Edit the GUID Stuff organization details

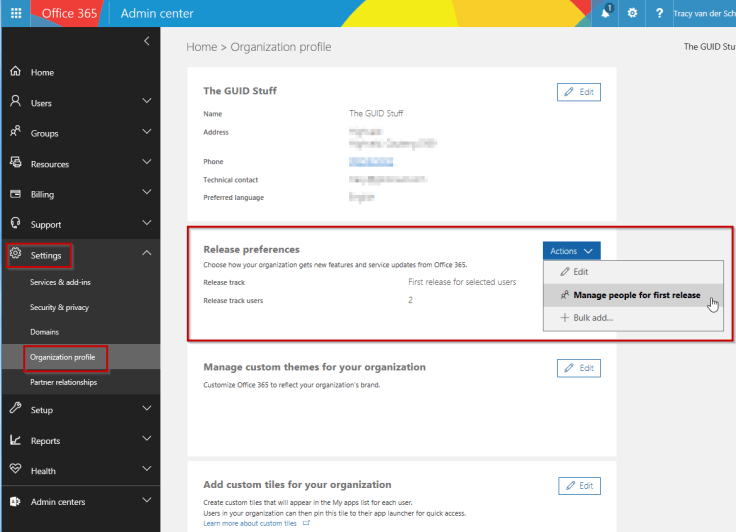[x=578, y=92]
